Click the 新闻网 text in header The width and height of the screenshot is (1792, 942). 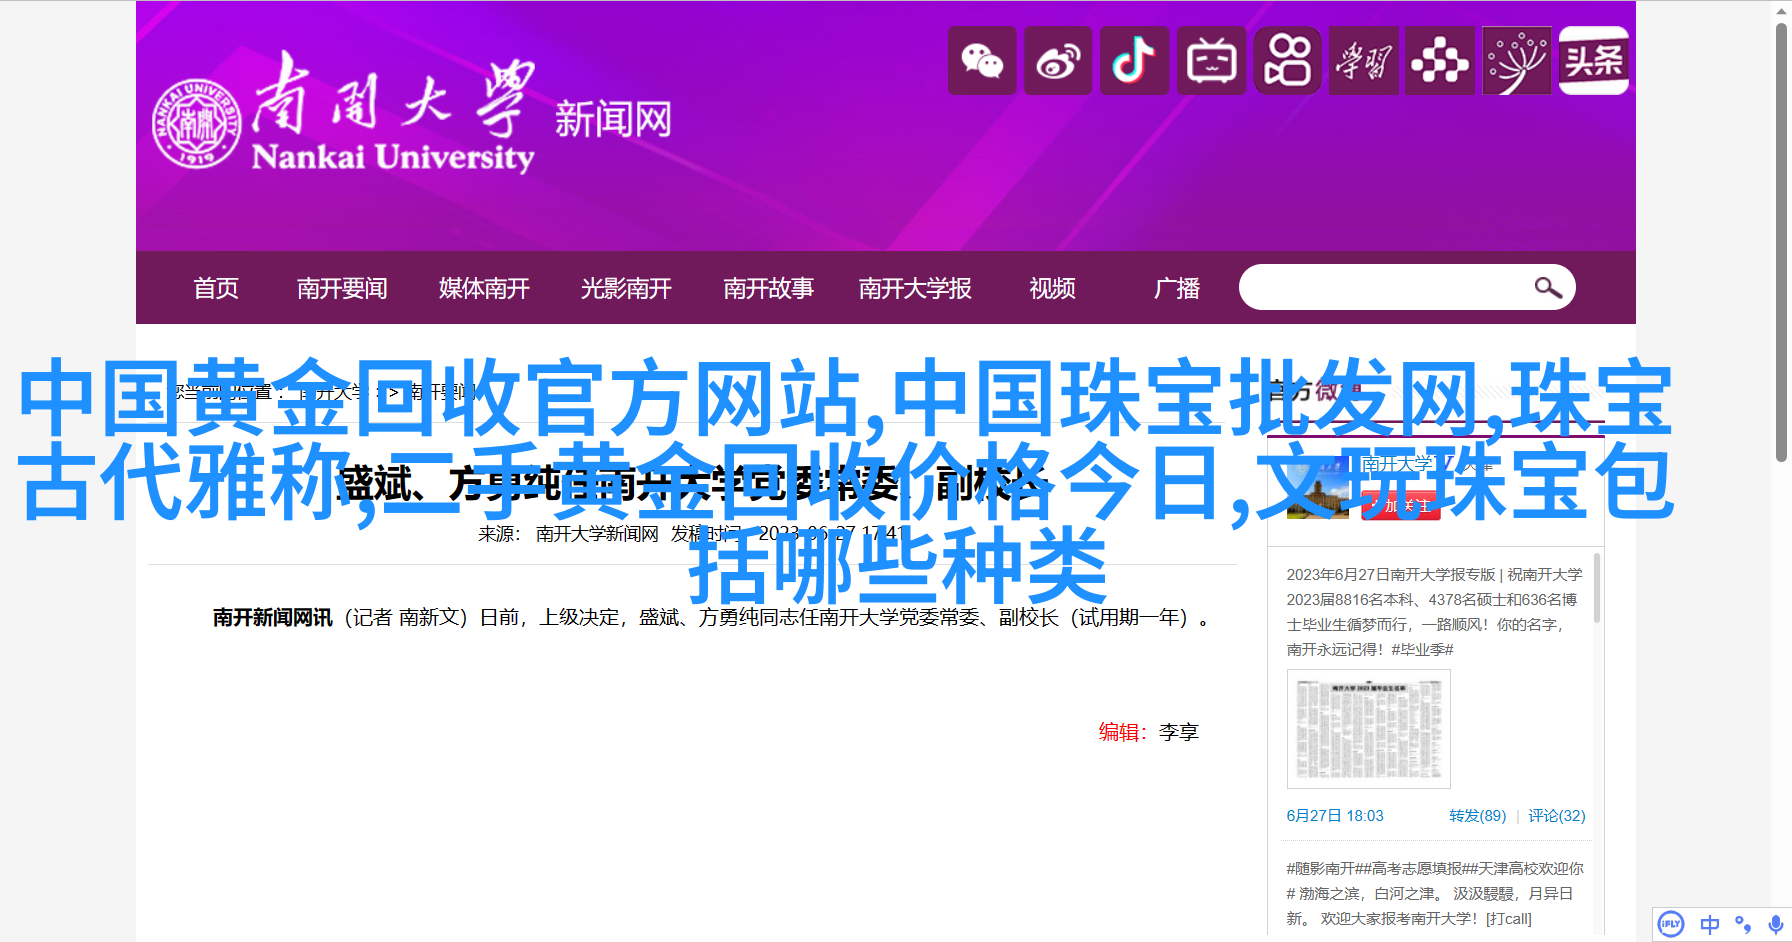613,120
